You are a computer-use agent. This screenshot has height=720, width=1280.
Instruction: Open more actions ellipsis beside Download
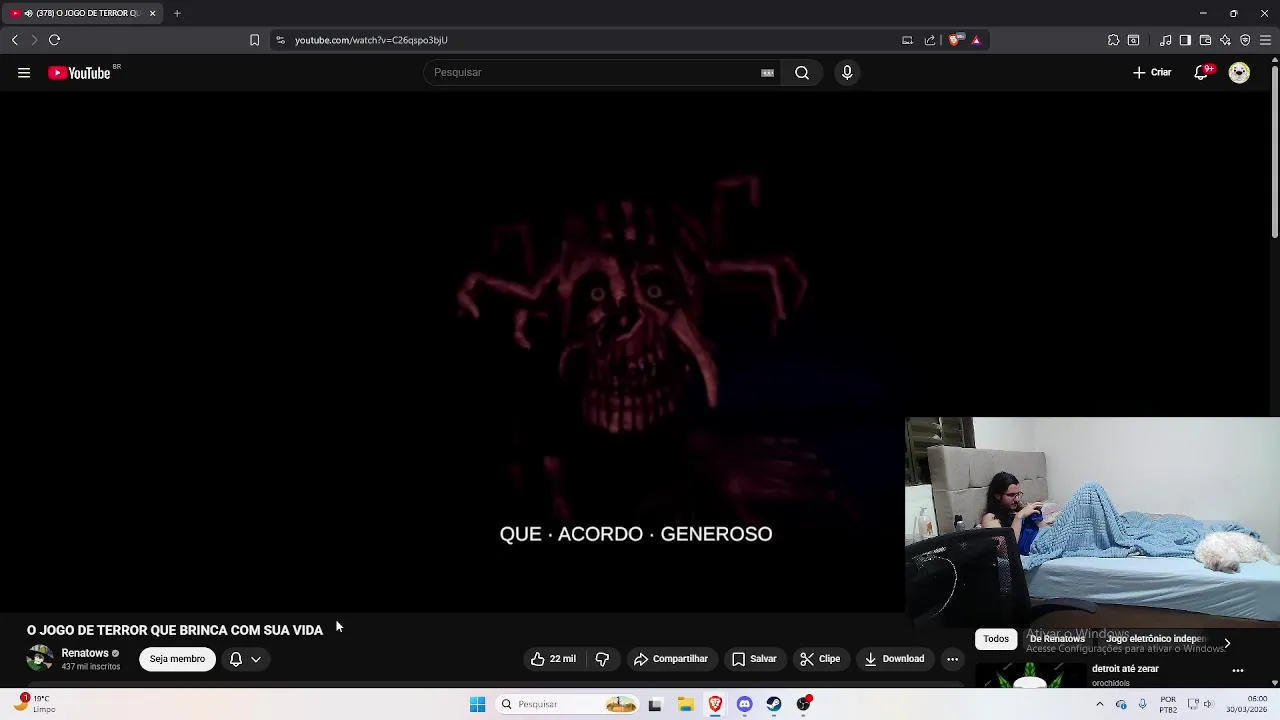point(952,659)
